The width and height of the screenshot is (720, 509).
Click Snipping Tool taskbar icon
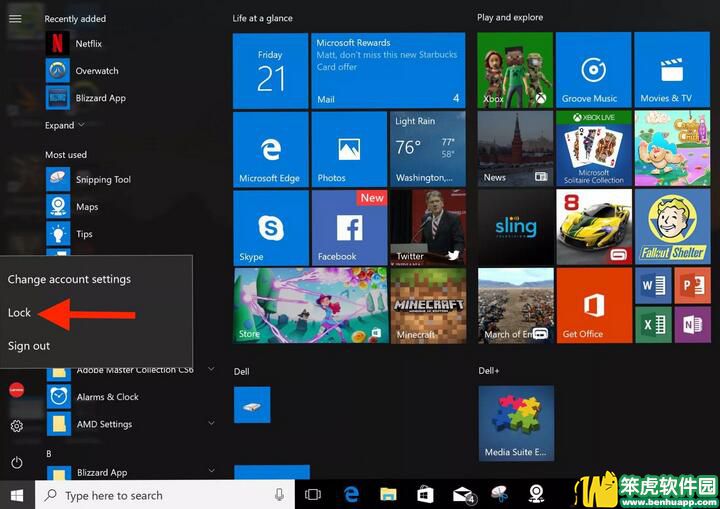tap(500, 494)
